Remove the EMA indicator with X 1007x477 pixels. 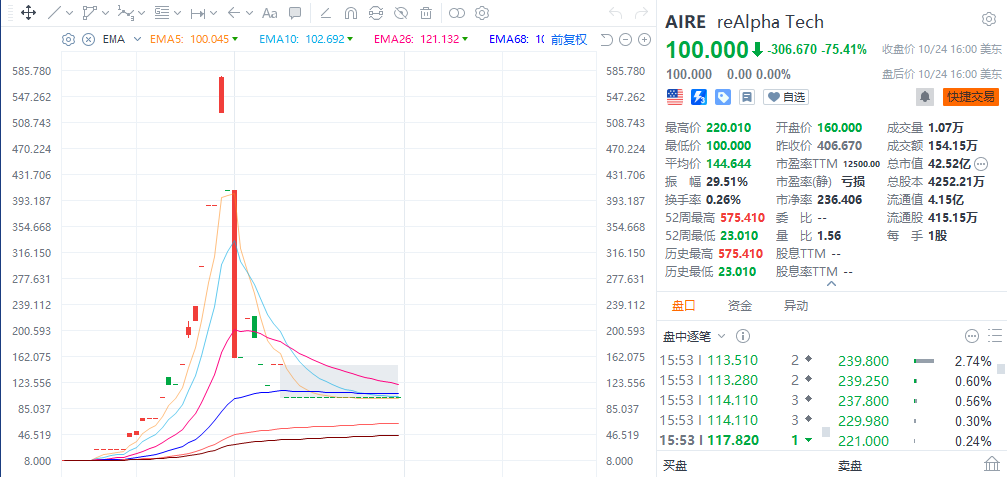(x=88, y=39)
